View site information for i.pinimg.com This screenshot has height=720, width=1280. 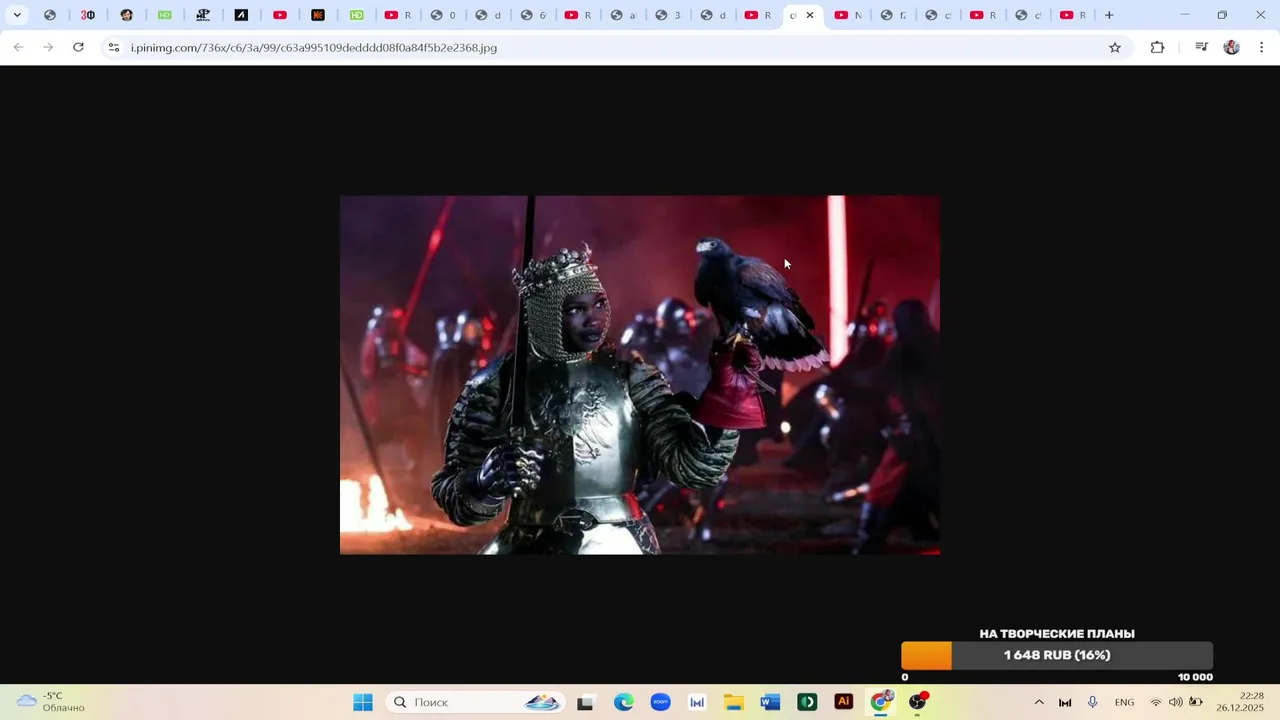click(x=114, y=47)
